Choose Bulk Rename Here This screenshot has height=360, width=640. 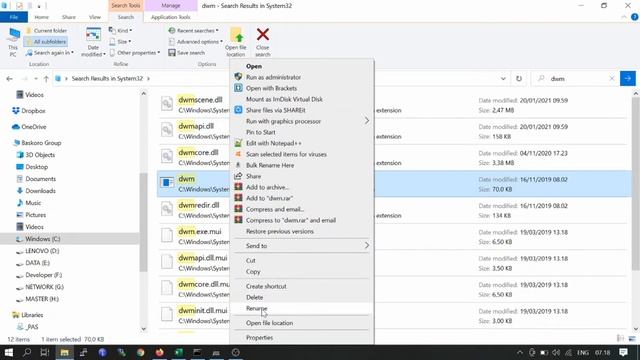point(302,165)
